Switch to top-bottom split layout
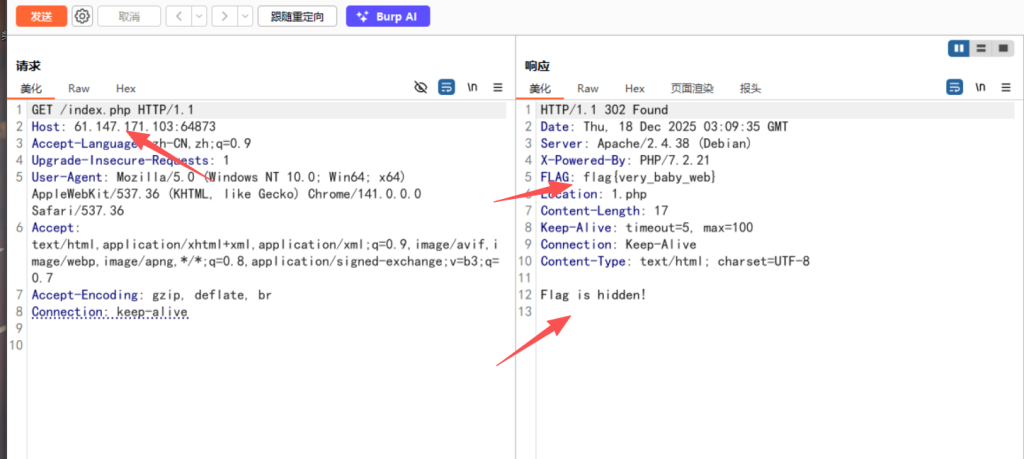This screenshot has height=459, width=1024. point(981,48)
